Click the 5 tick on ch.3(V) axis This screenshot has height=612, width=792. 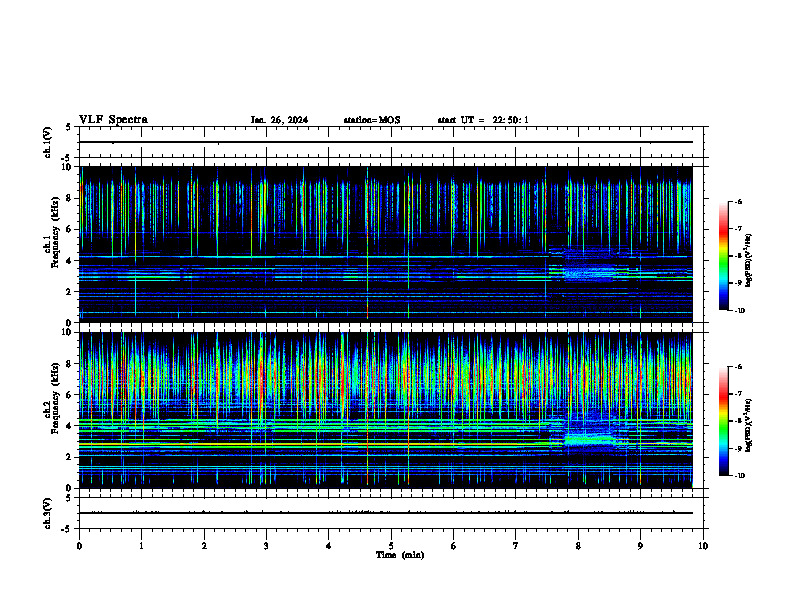(x=69, y=498)
